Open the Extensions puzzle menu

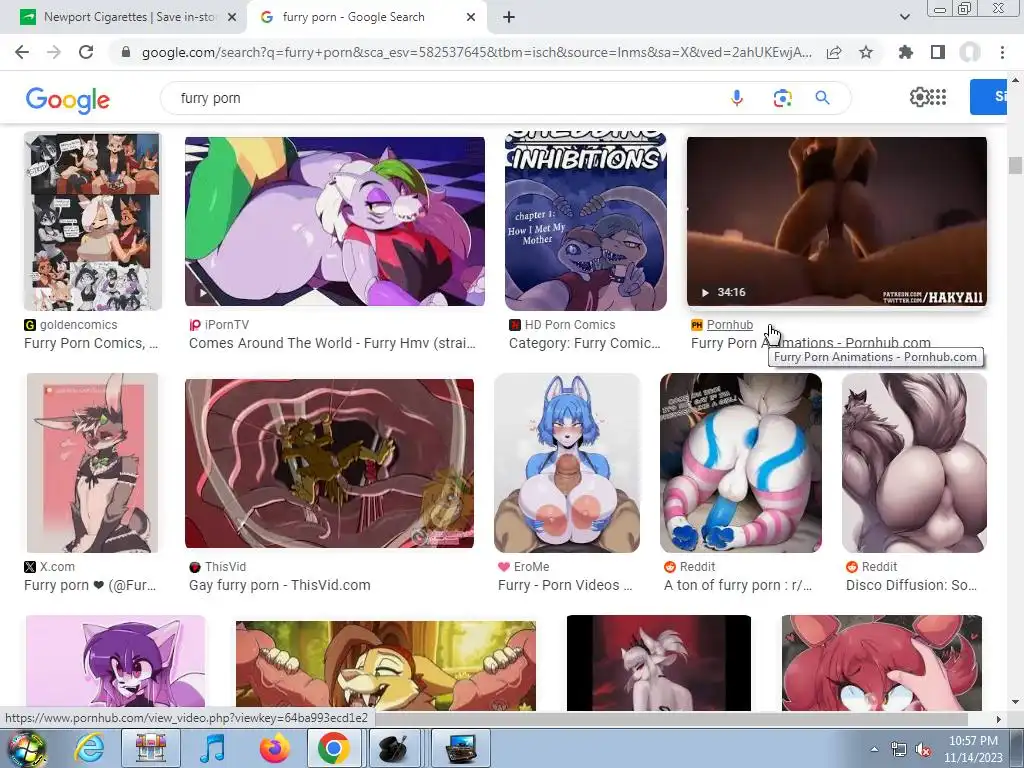pyautogui.click(x=906, y=52)
